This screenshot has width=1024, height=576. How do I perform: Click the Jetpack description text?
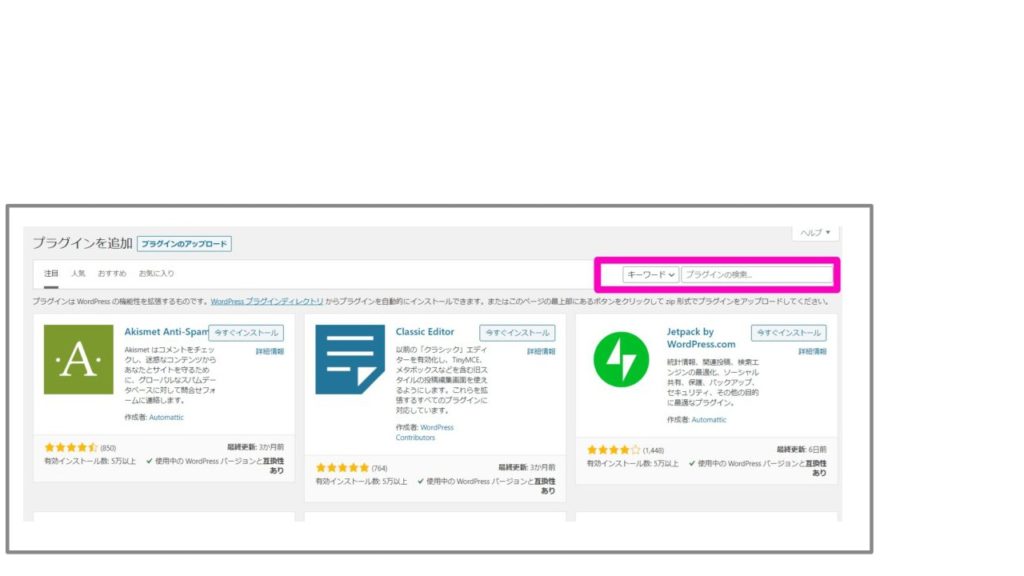point(712,382)
